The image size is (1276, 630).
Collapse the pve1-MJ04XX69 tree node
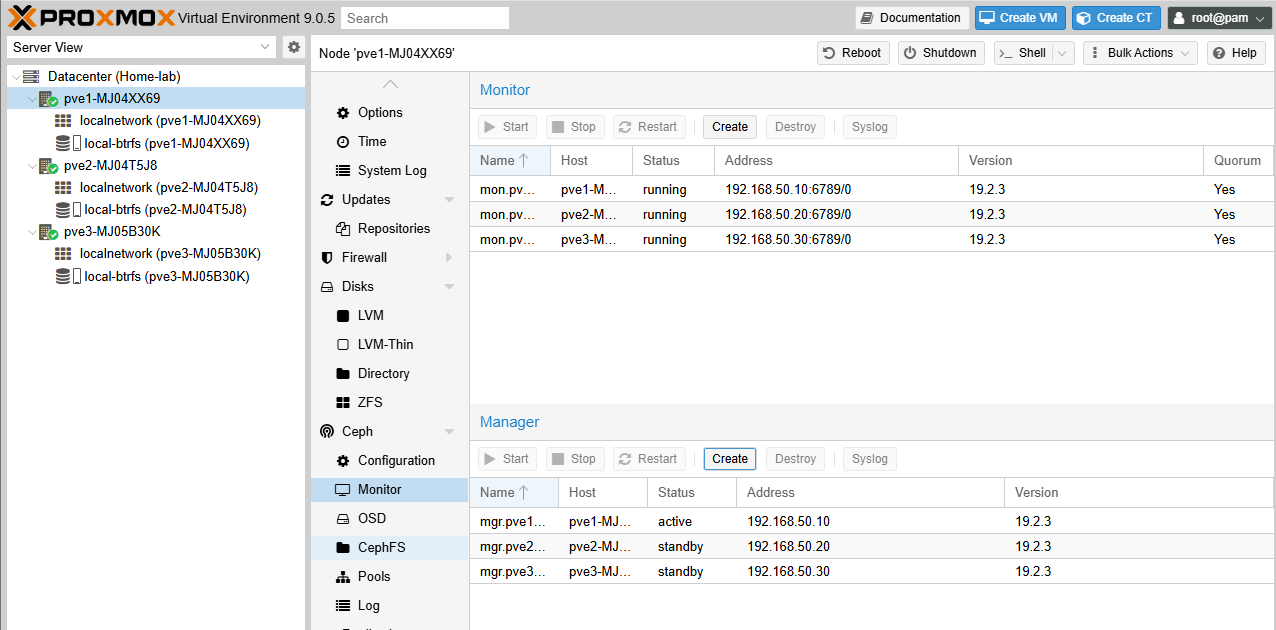(31, 99)
